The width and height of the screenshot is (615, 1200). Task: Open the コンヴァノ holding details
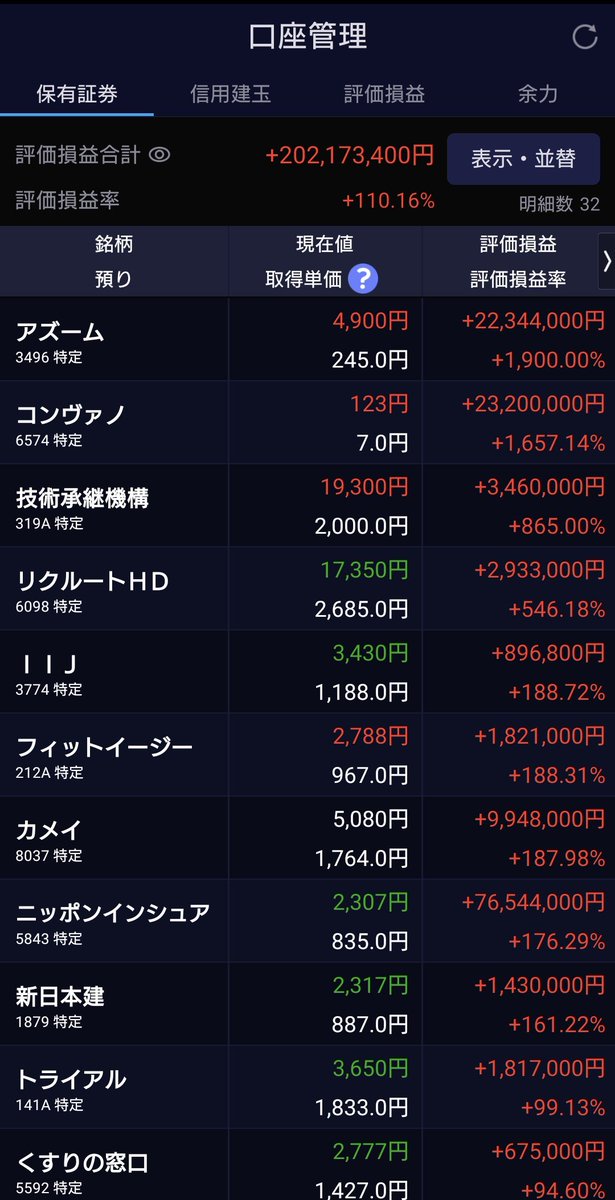click(x=307, y=422)
